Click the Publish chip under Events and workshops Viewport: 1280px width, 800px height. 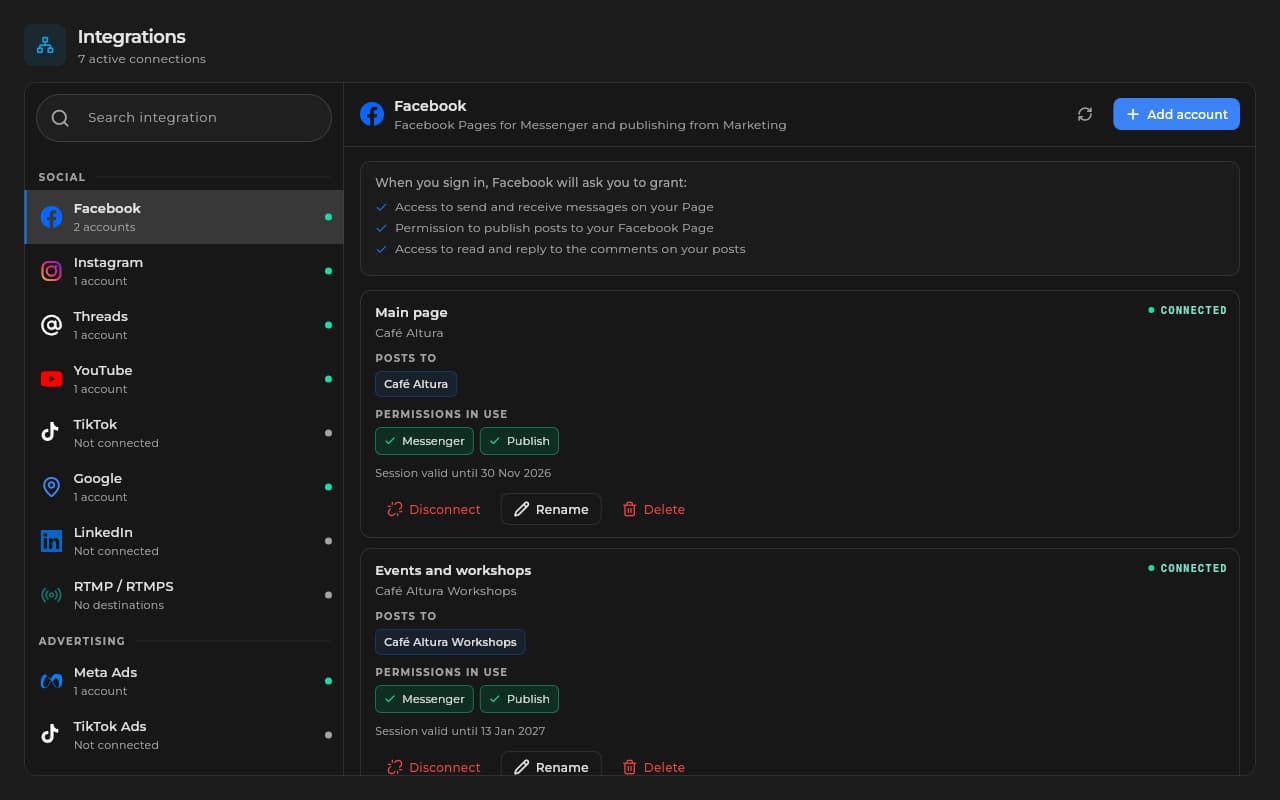pyautogui.click(x=519, y=699)
